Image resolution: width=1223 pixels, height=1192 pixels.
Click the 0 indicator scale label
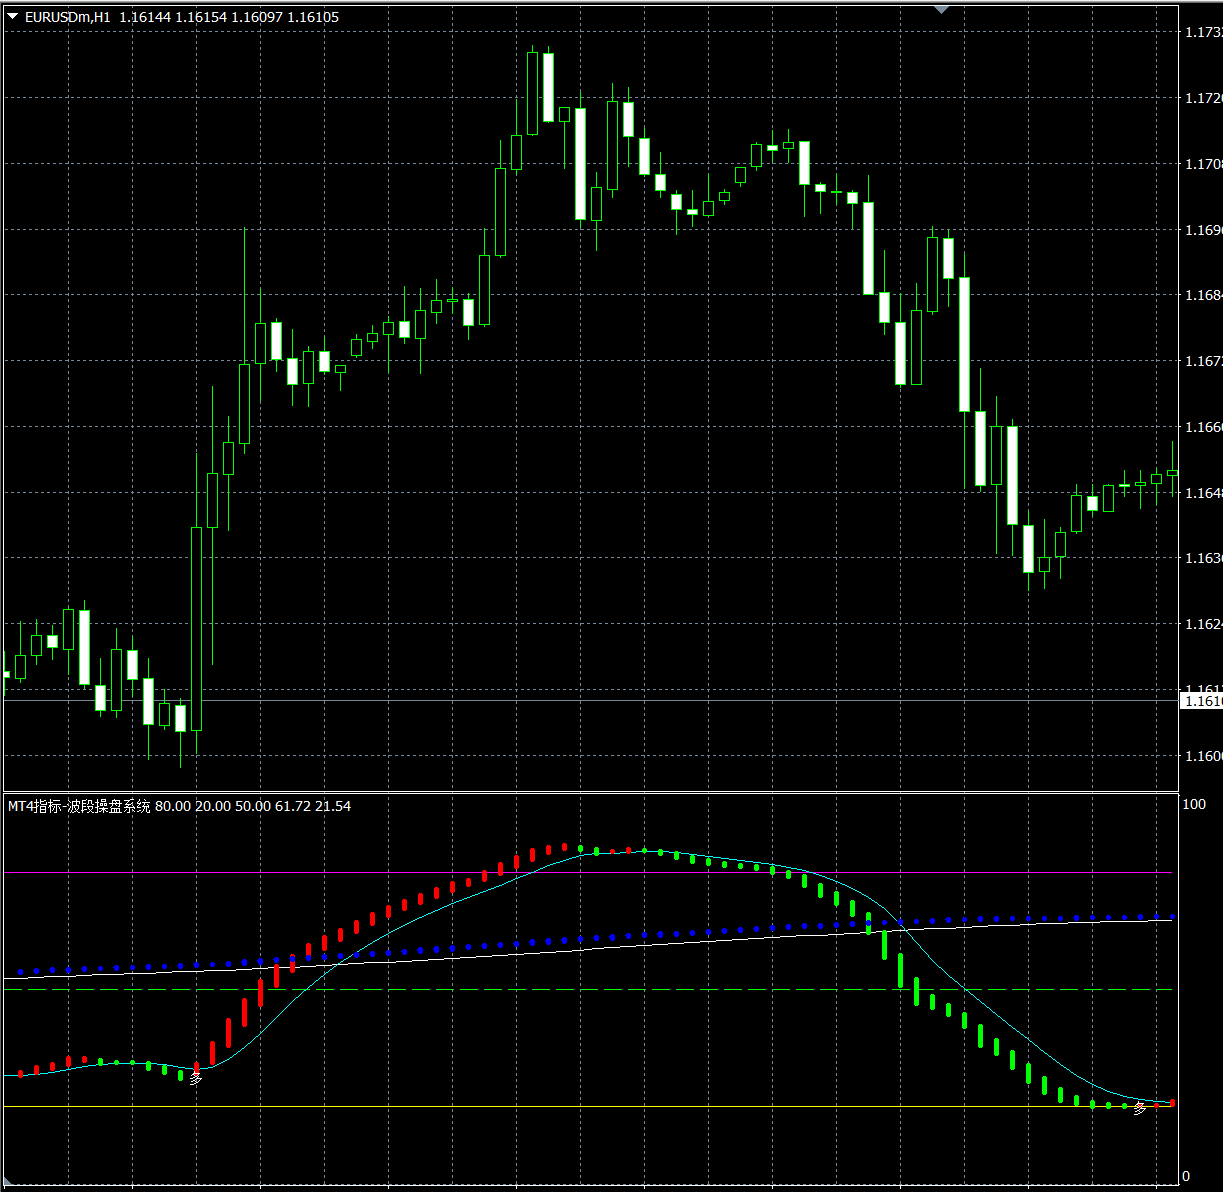(1186, 1176)
